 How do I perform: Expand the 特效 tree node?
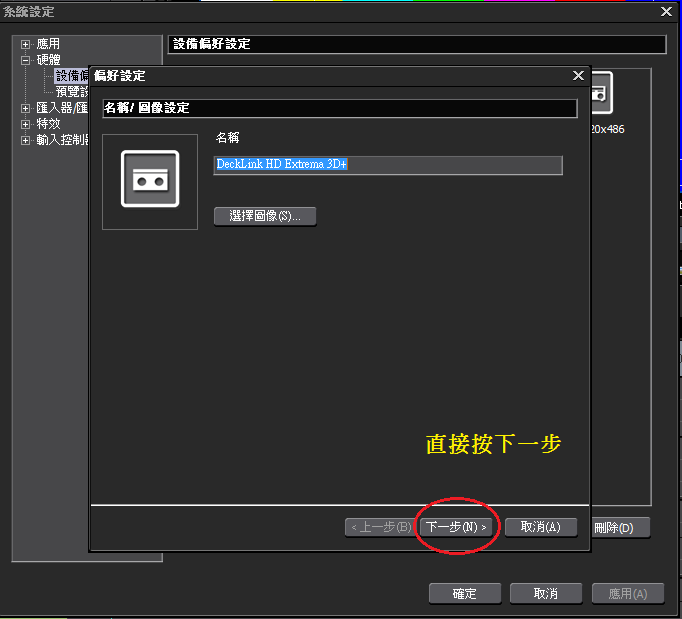pos(26,124)
